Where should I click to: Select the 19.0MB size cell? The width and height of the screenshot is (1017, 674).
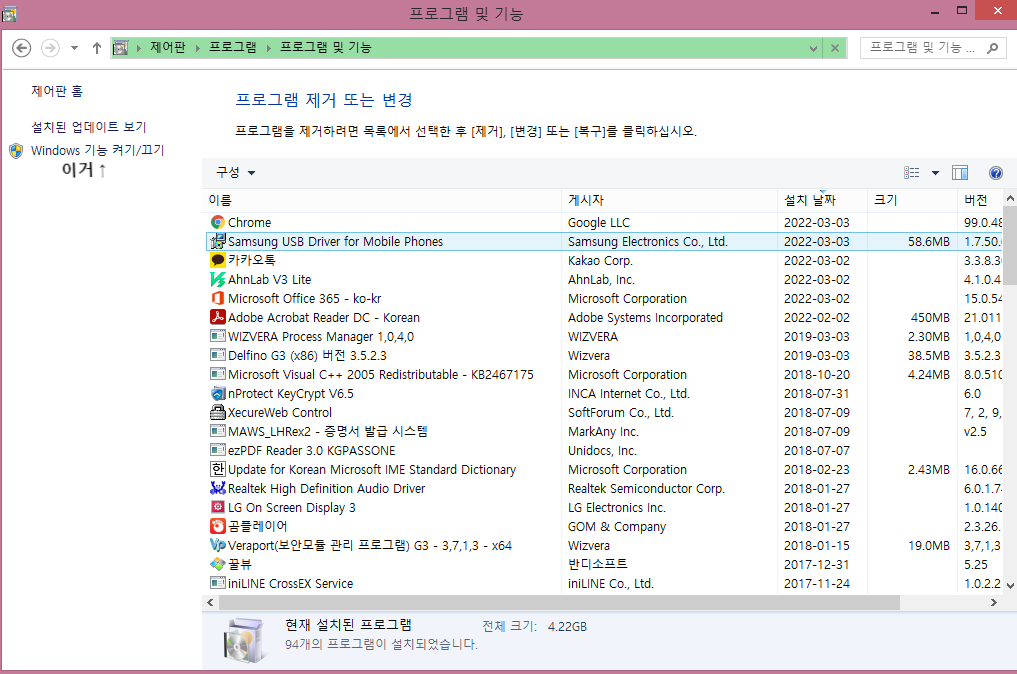tap(929, 546)
